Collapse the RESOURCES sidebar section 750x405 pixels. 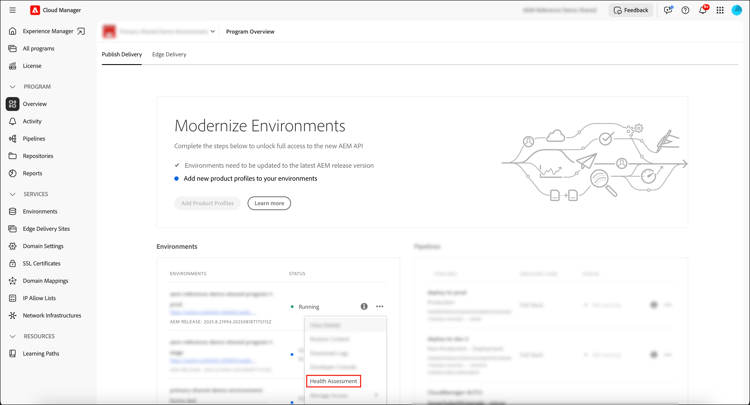[13, 336]
